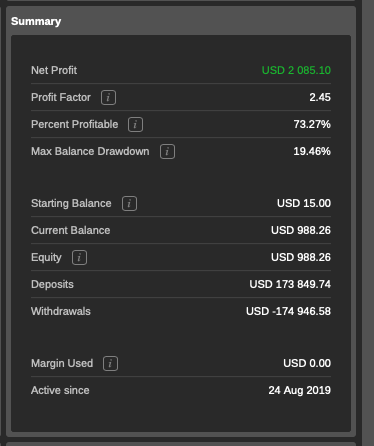Click the Deposits row label

click(x=52, y=284)
